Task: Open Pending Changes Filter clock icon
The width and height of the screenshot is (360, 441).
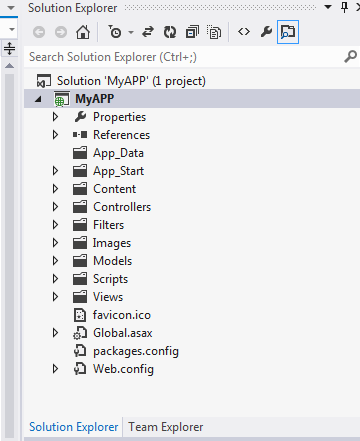Action: coord(115,32)
